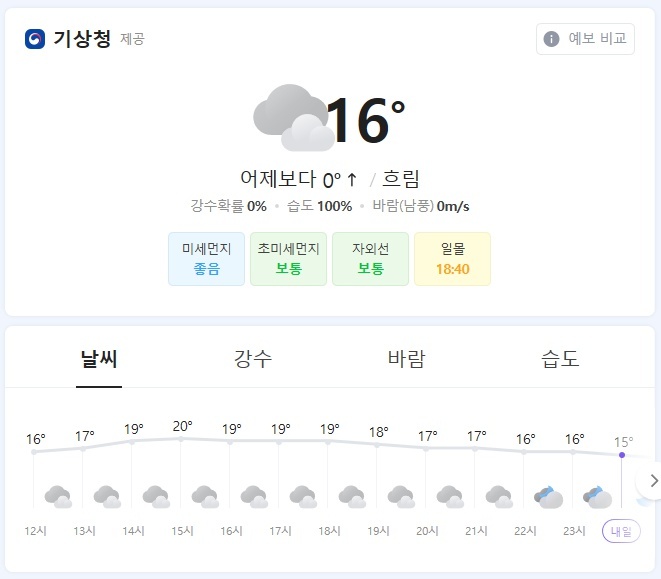
Task: Click the 12시 cloudy forecast icon
Action: click(57, 495)
